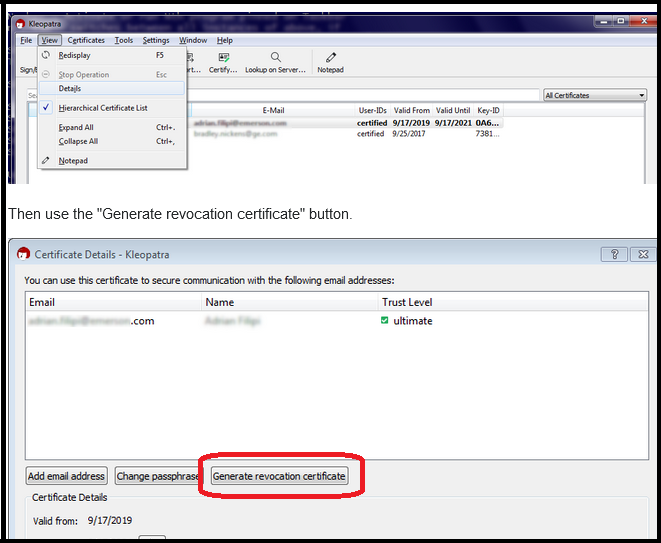The width and height of the screenshot is (661, 543).
Task: Click the Change passphrase button
Action: [157, 476]
